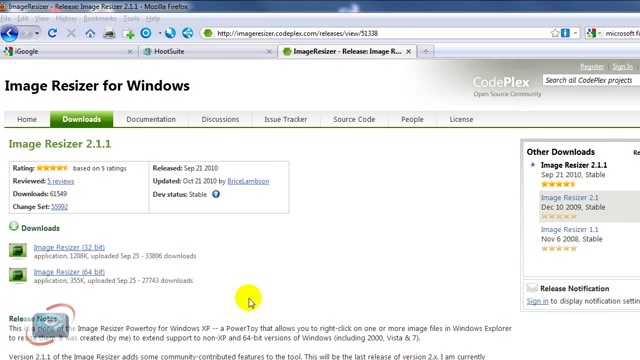The width and height of the screenshot is (640, 360).
Task: Bookmark this page with the star icon
Action: pos(555,33)
